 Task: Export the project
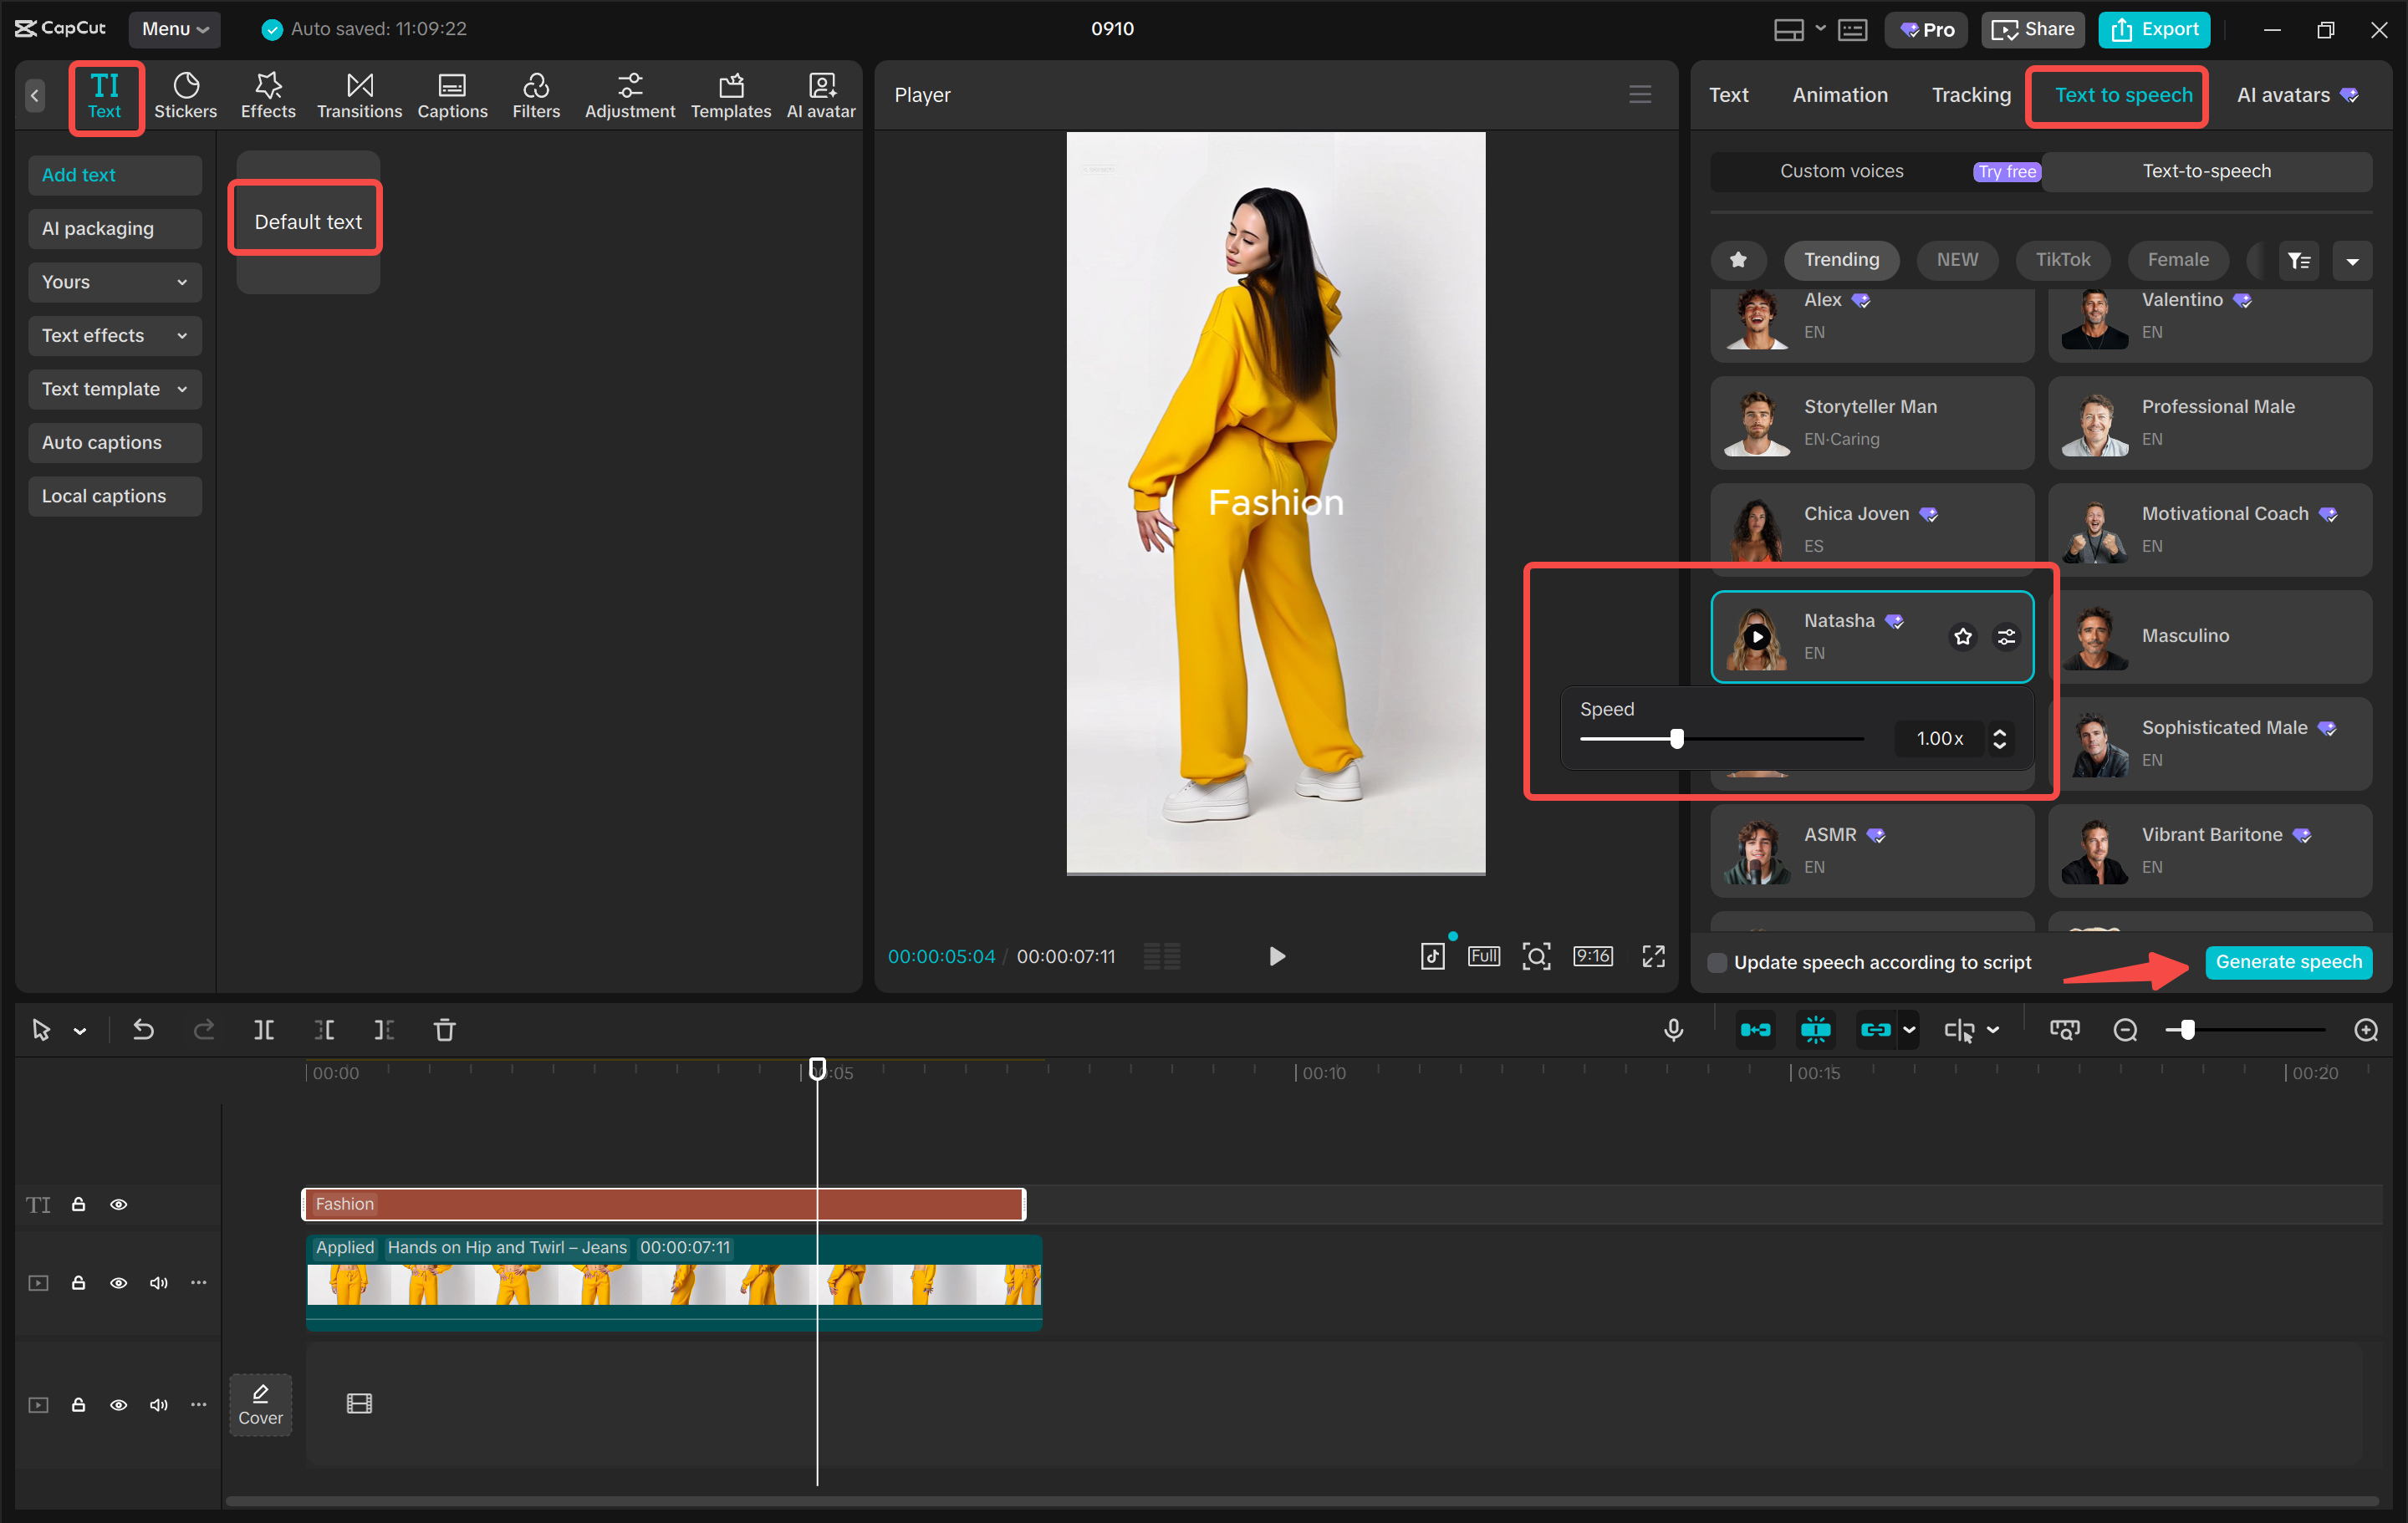[2154, 29]
